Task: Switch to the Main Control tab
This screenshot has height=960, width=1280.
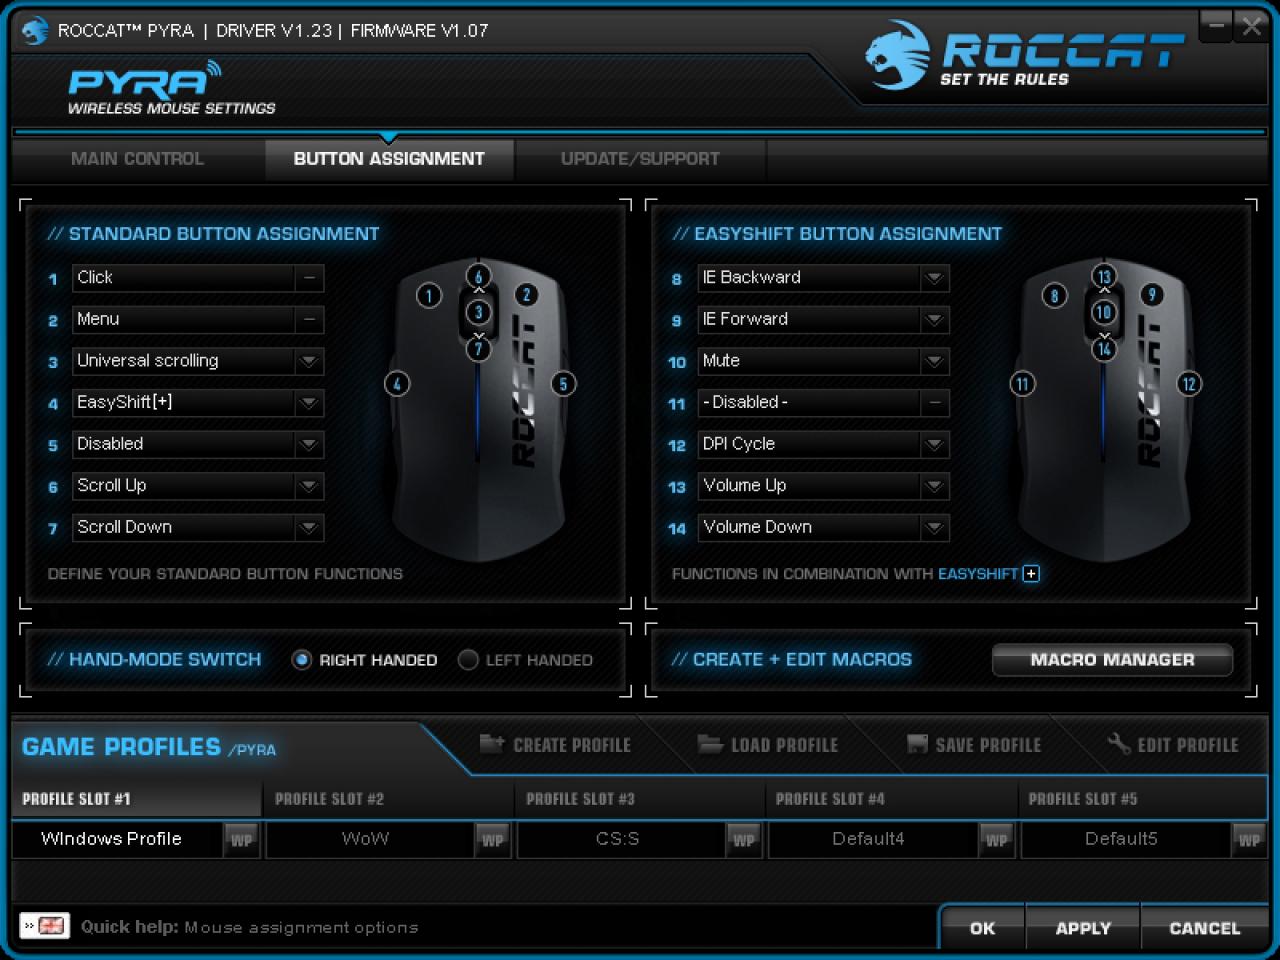Action: tap(138, 159)
